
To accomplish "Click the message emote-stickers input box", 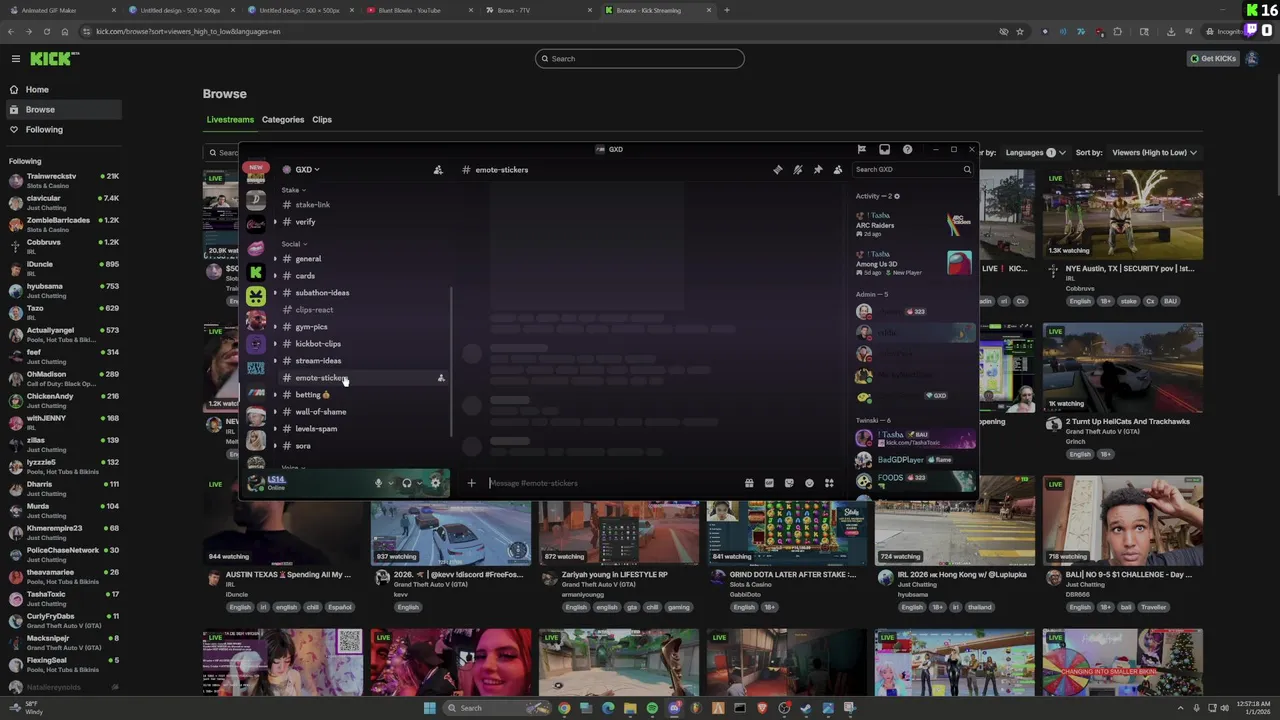I will (x=610, y=483).
